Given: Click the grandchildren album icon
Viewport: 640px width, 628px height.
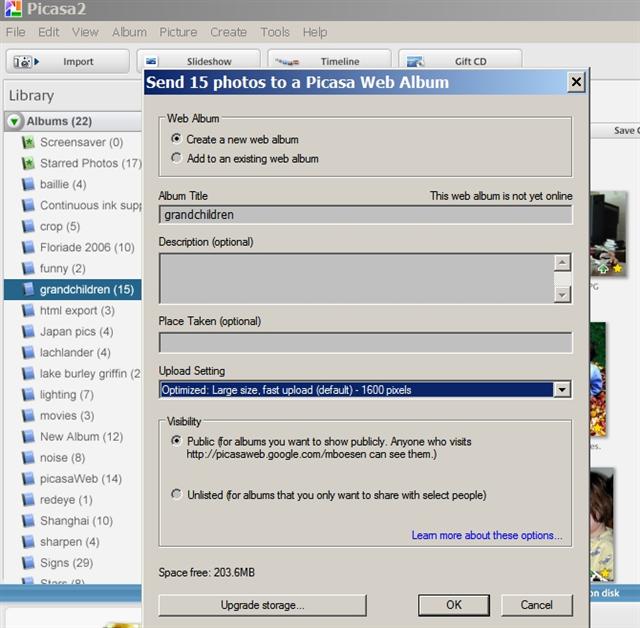Looking at the screenshot, I should [x=28, y=289].
